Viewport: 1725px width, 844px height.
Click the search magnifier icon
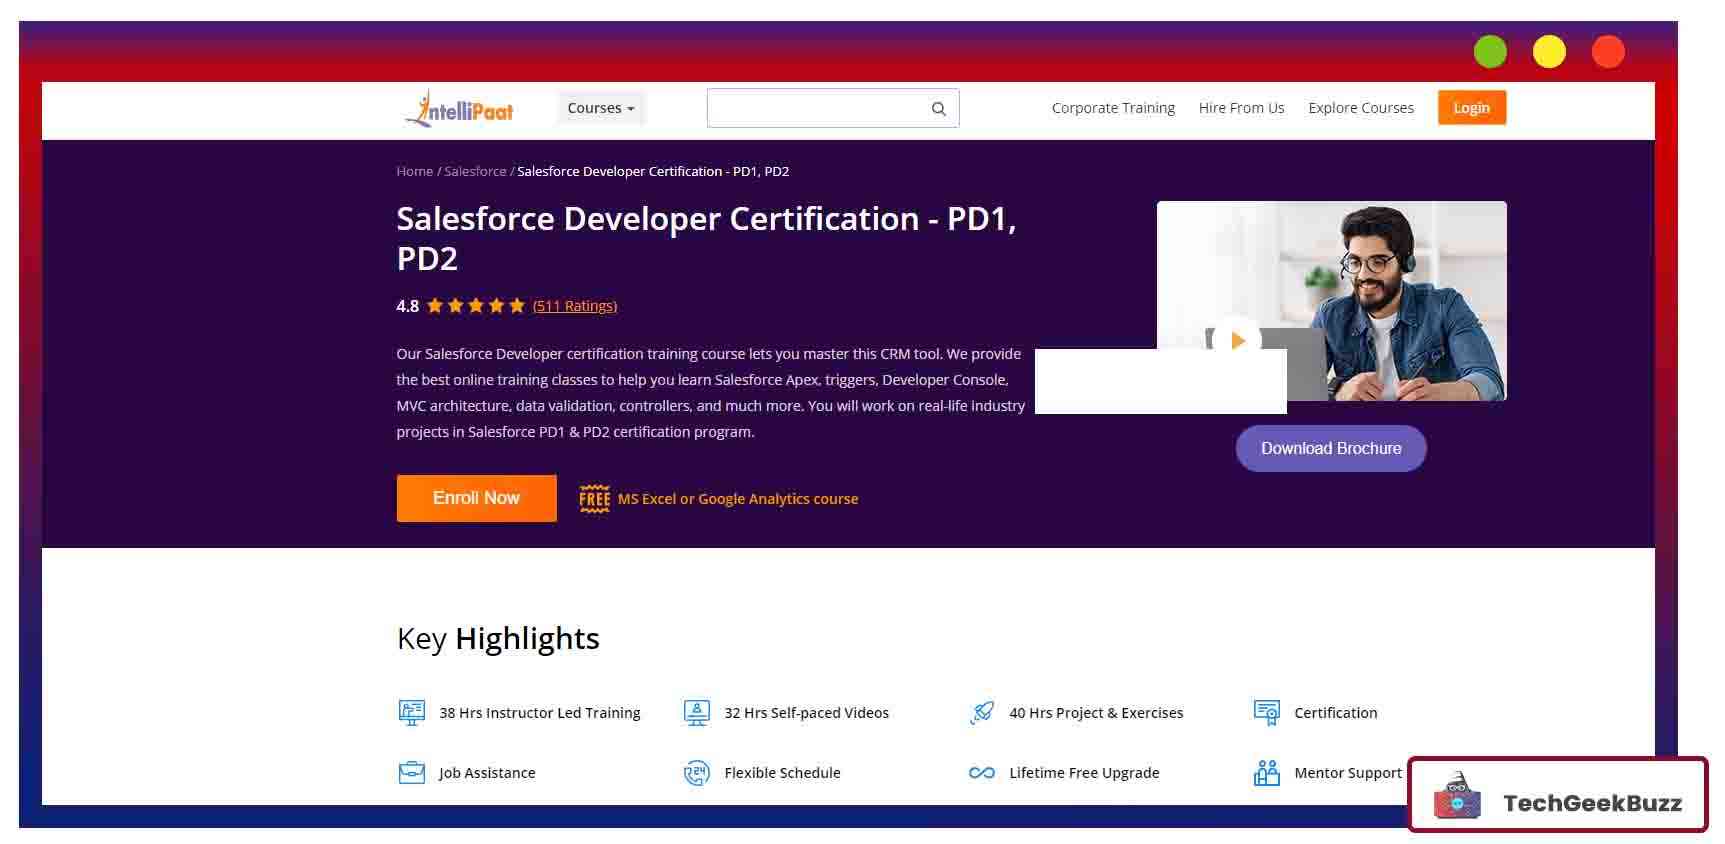(938, 109)
